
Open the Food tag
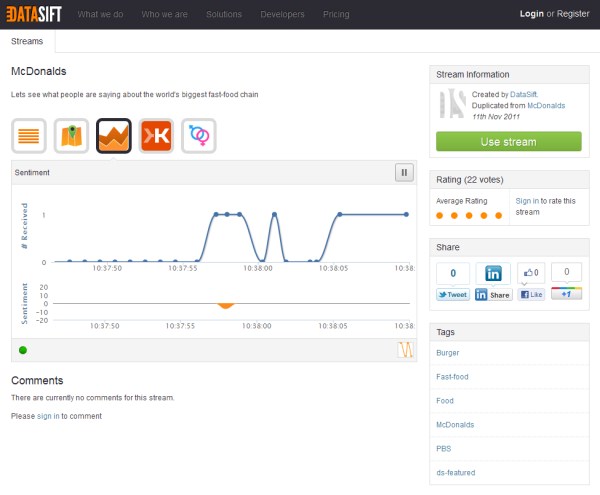tap(445, 401)
